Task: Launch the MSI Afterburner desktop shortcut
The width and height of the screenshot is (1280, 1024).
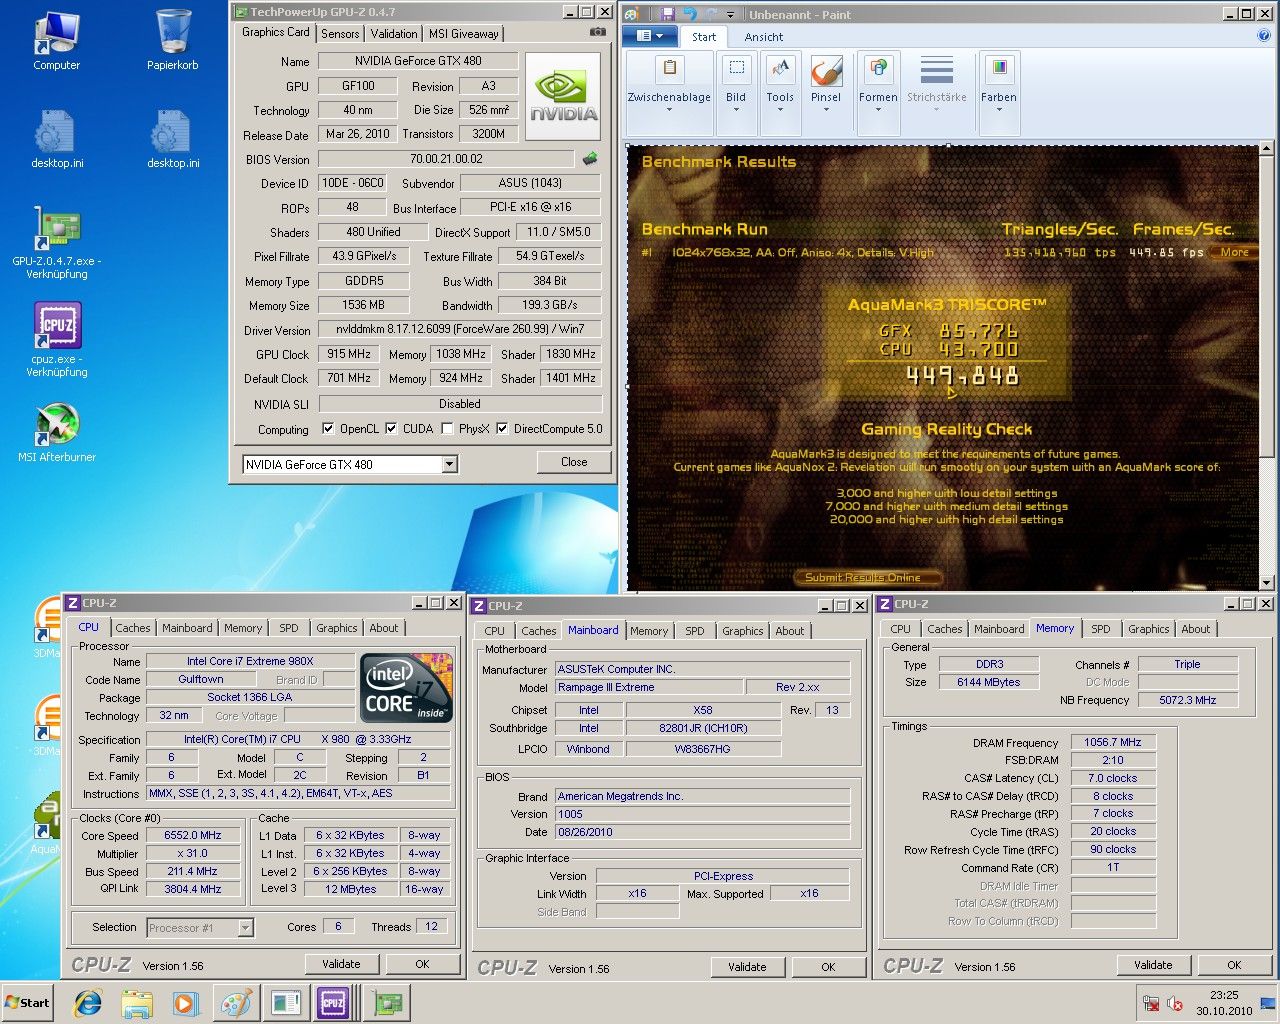Action: 57,432
